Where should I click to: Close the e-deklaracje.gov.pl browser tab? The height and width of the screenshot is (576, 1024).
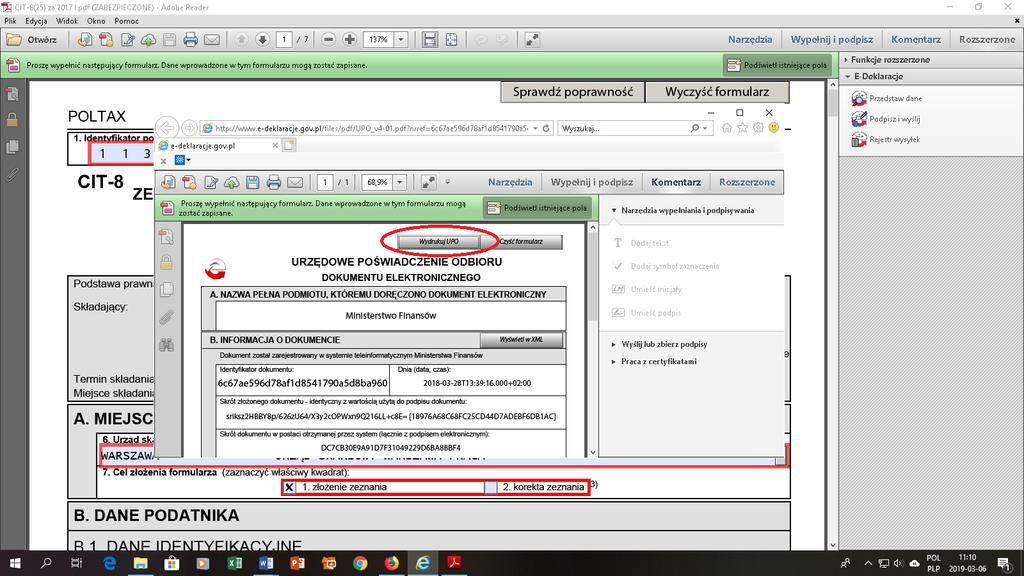275,146
